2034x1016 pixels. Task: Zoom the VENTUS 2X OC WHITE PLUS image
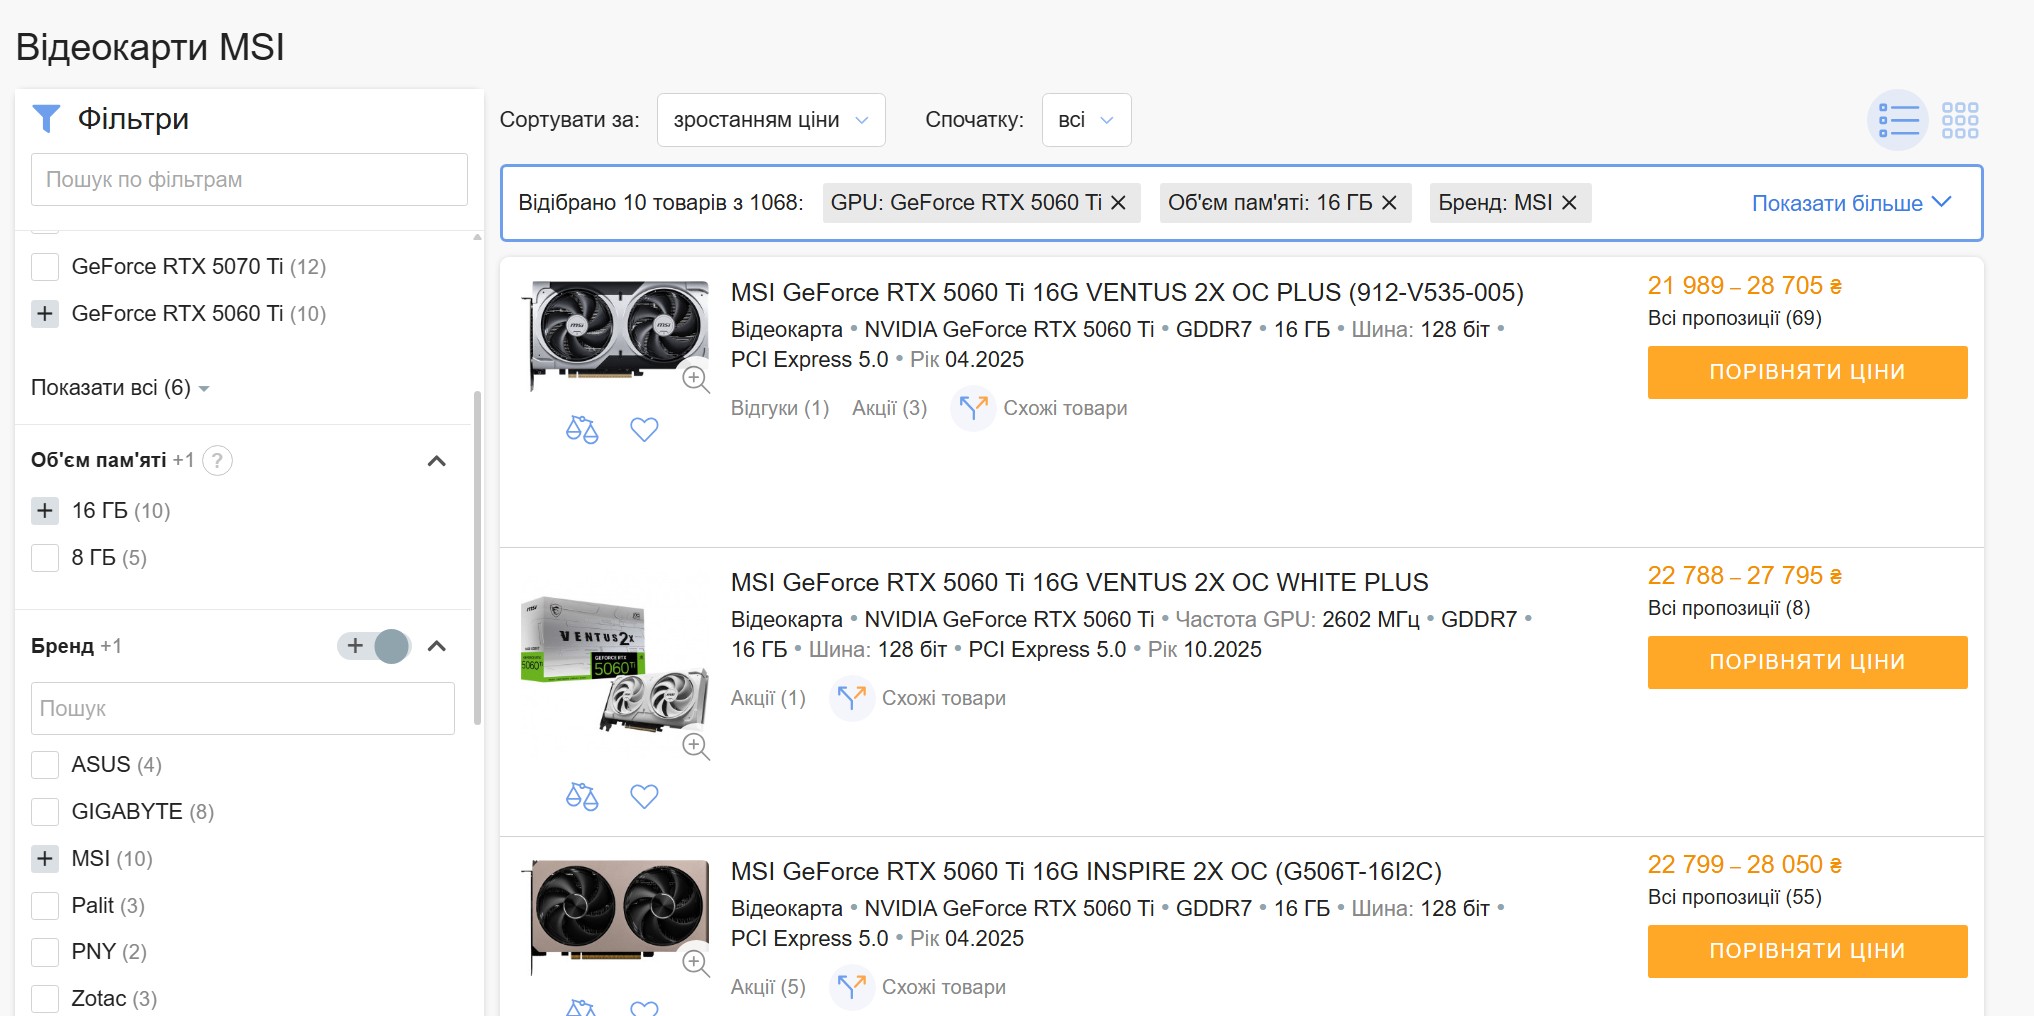pyautogui.click(x=696, y=746)
